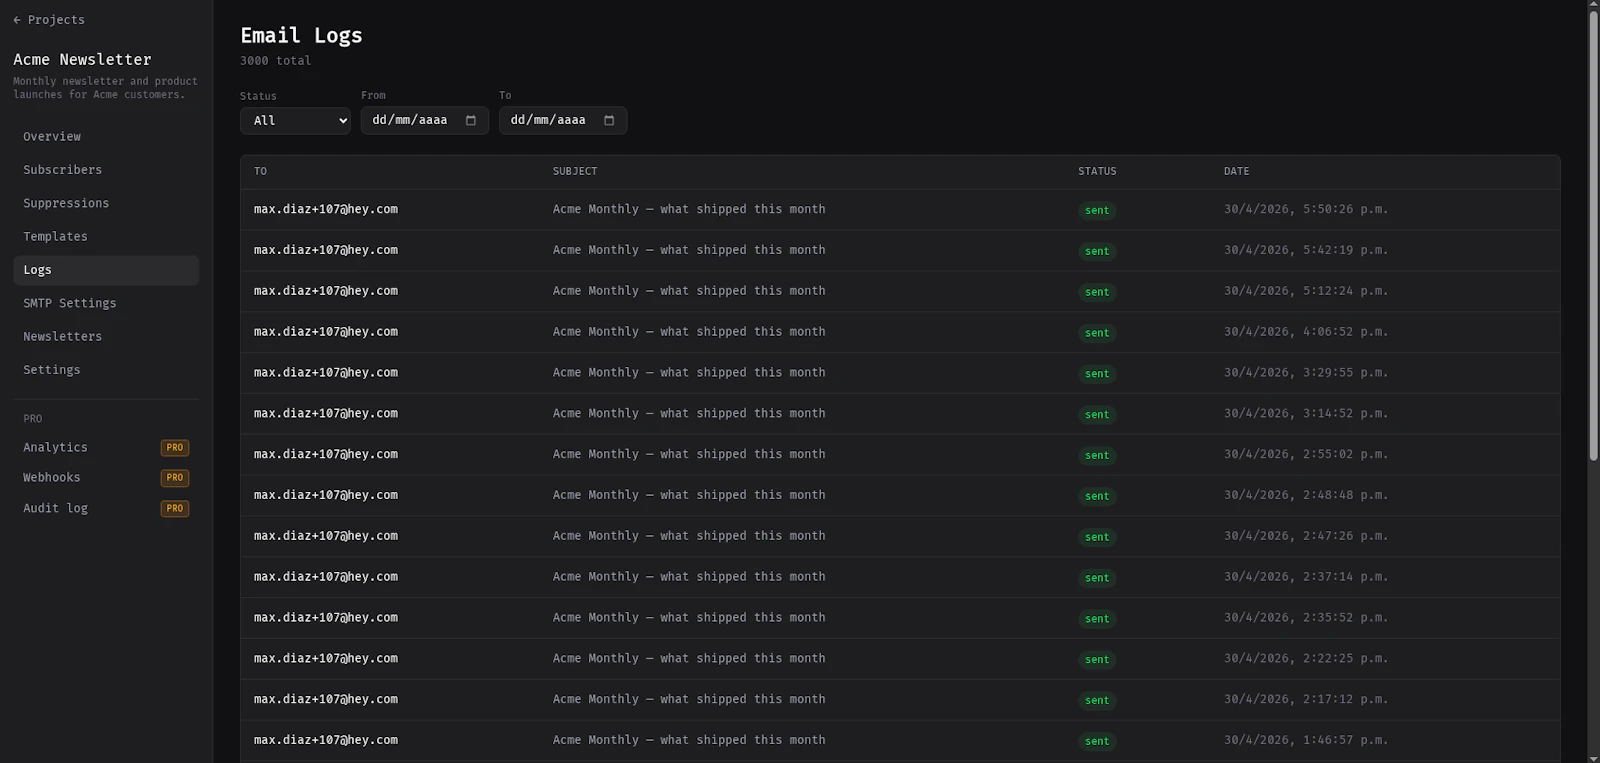Viewport: 1600px width, 763px height.
Task: Open the Status filter dropdown
Action: point(295,121)
